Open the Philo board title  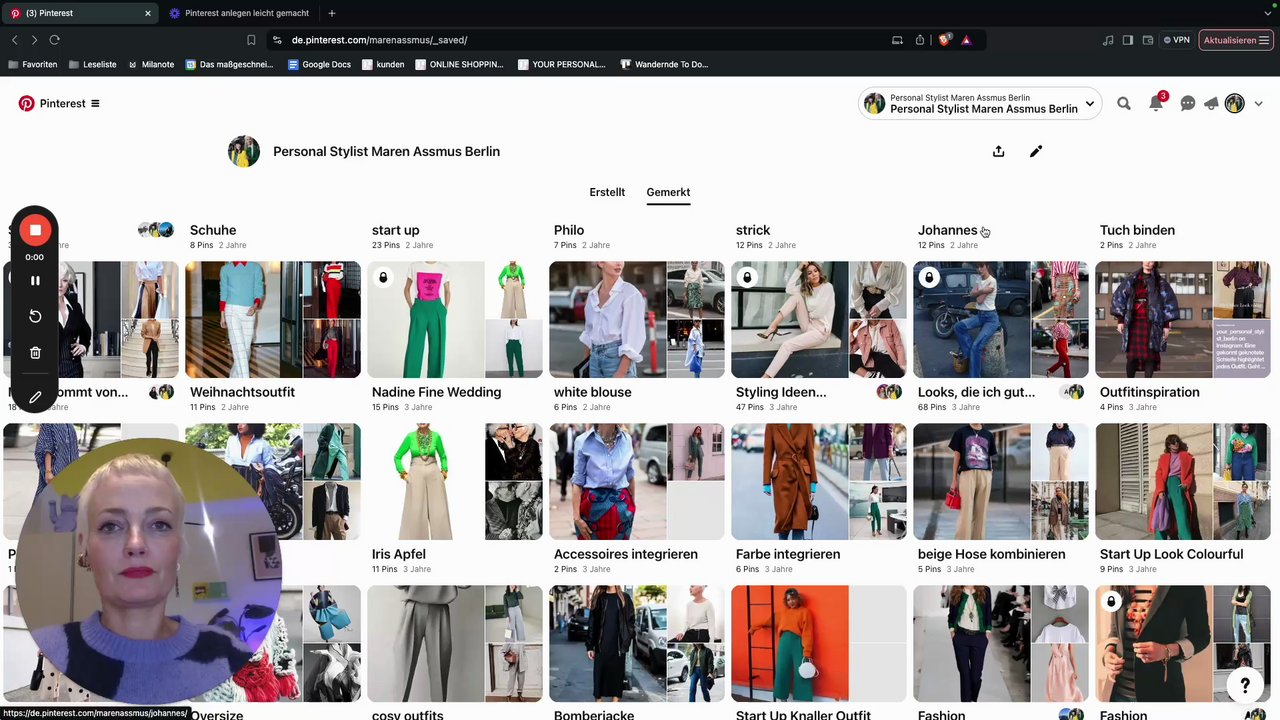click(x=569, y=230)
